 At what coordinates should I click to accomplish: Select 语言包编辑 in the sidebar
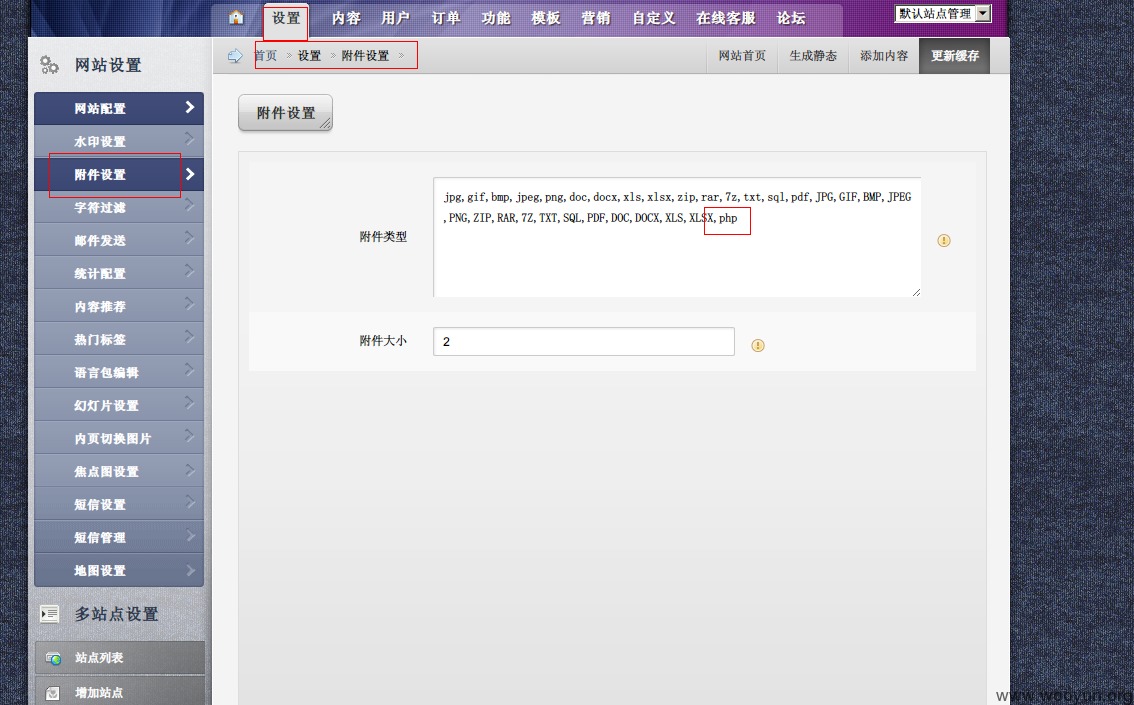119,372
